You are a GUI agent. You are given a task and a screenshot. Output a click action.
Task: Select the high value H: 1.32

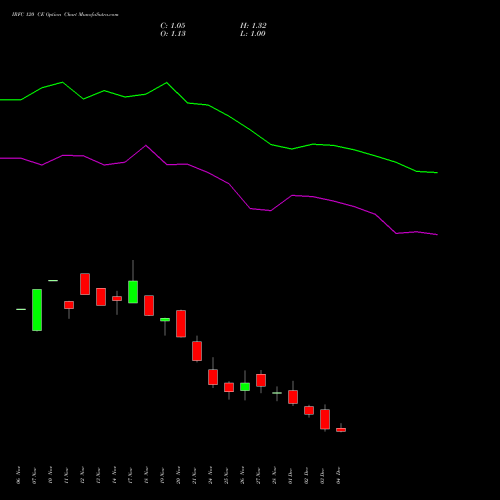point(253,26)
